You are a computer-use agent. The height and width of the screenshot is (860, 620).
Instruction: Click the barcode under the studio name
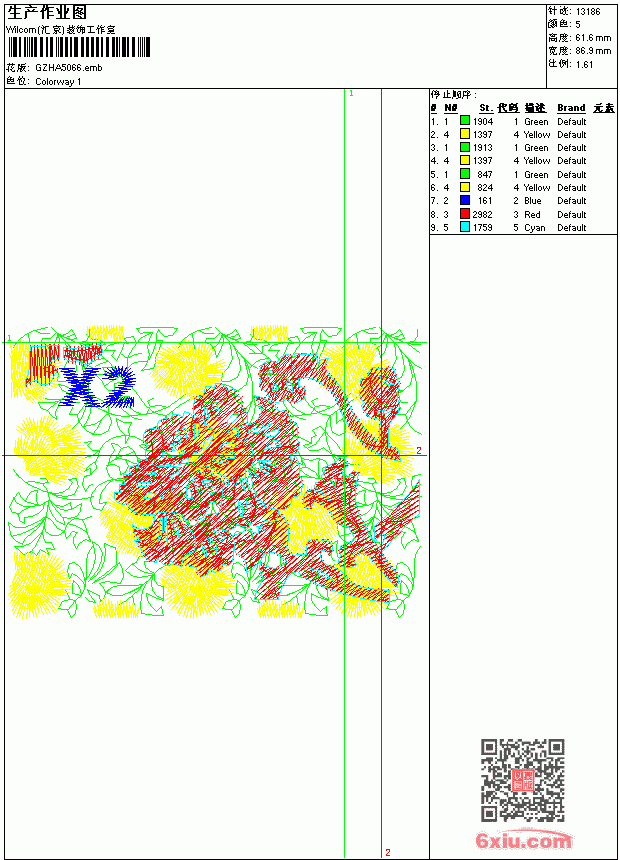click(x=78, y=47)
